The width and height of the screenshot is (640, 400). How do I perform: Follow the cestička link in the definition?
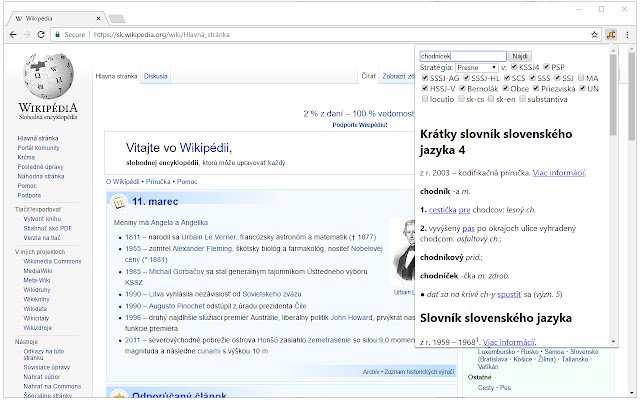tap(442, 210)
